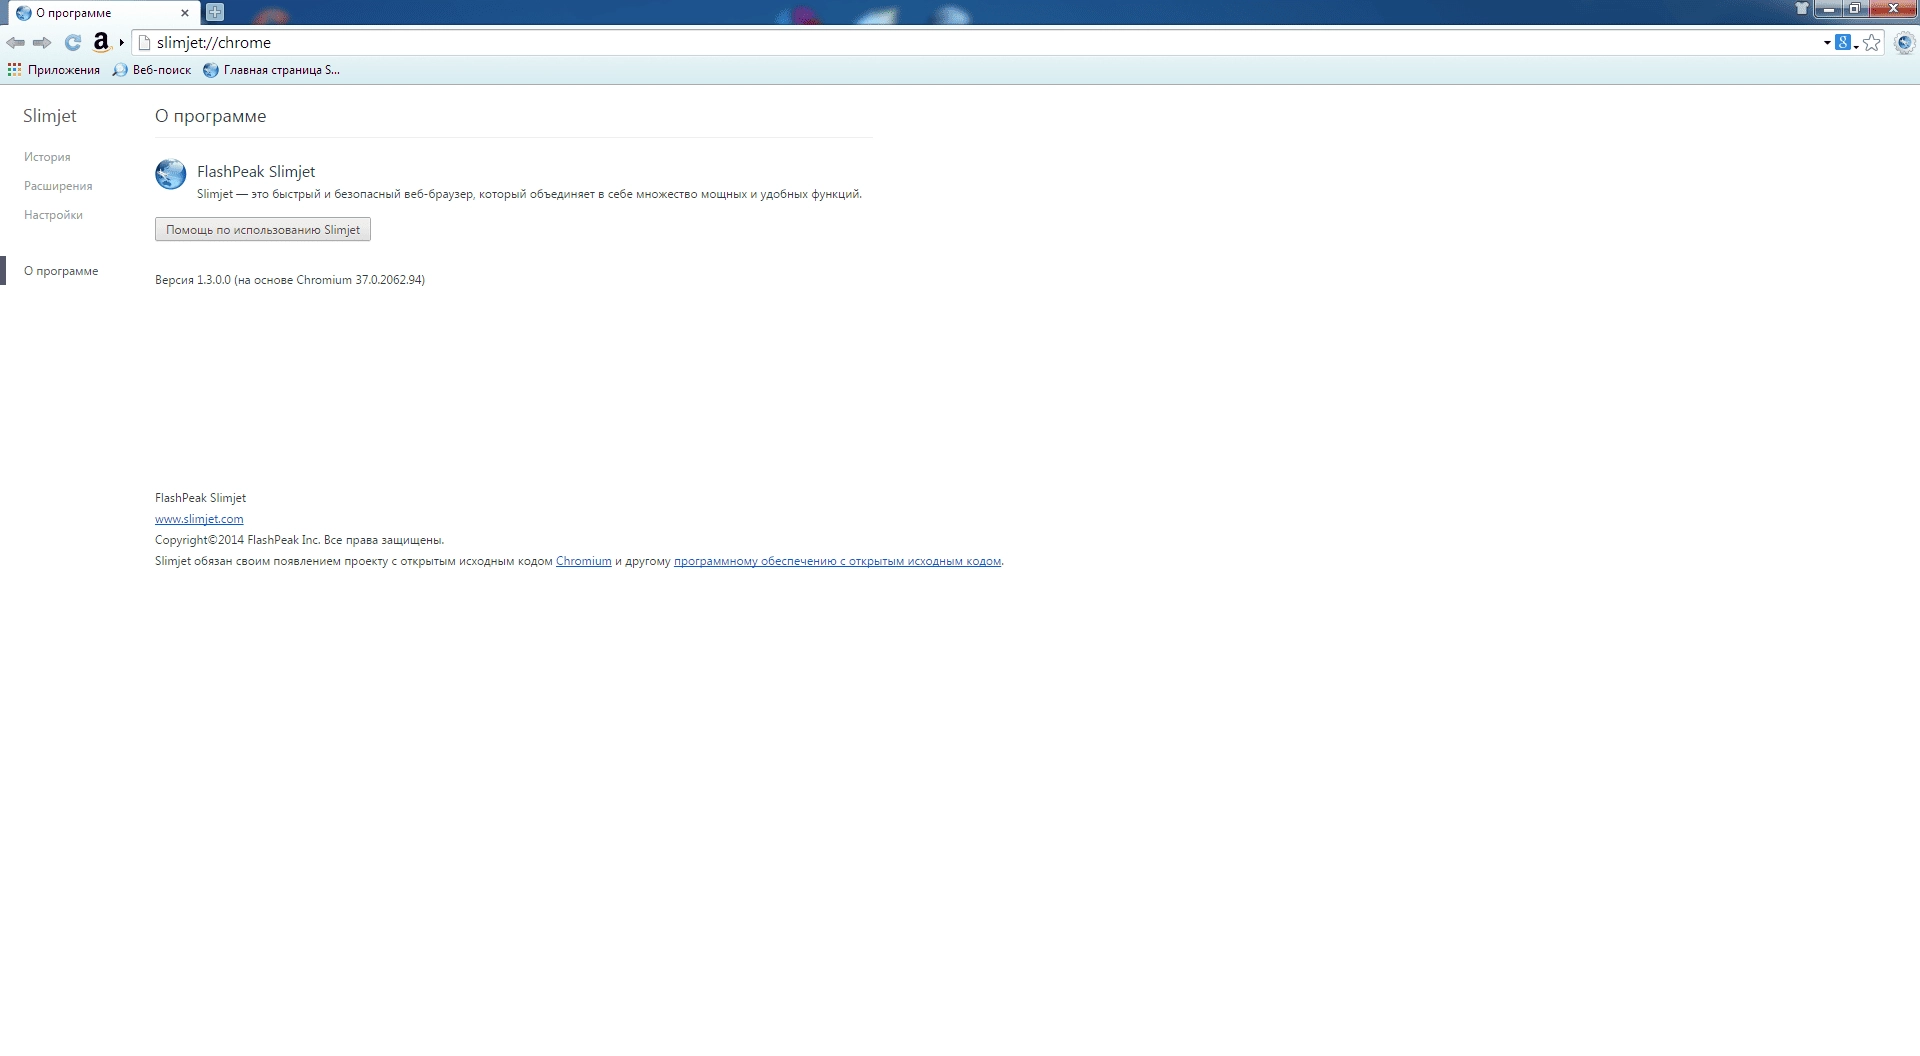The image size is (1920, 1056).
Task: Click the page icon in the address bar
Action: [144, 43]
